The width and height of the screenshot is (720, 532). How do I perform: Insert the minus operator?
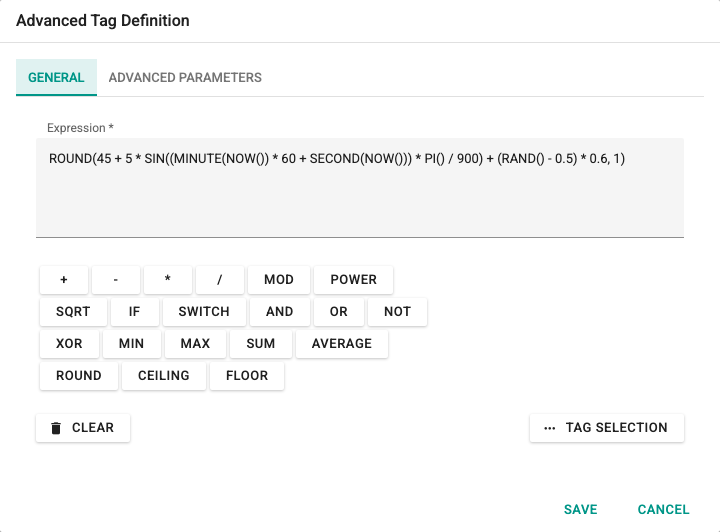click(116, 280)
